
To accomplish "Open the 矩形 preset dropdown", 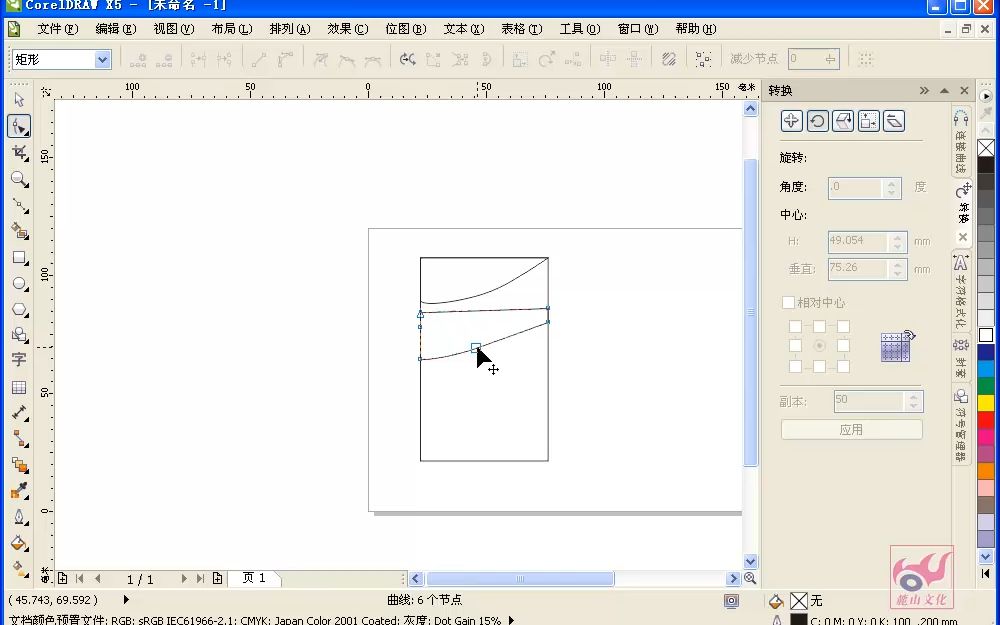I will (103, 59).
